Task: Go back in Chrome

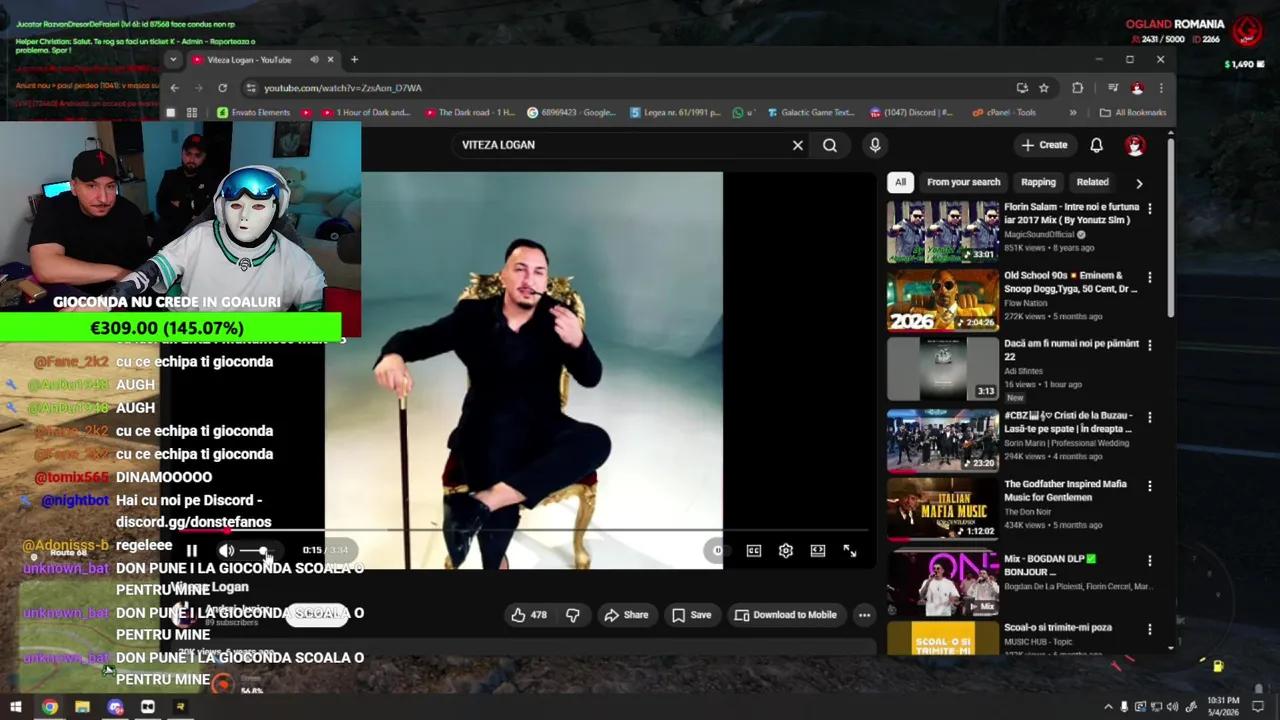Action: click(x=174, y=88)
